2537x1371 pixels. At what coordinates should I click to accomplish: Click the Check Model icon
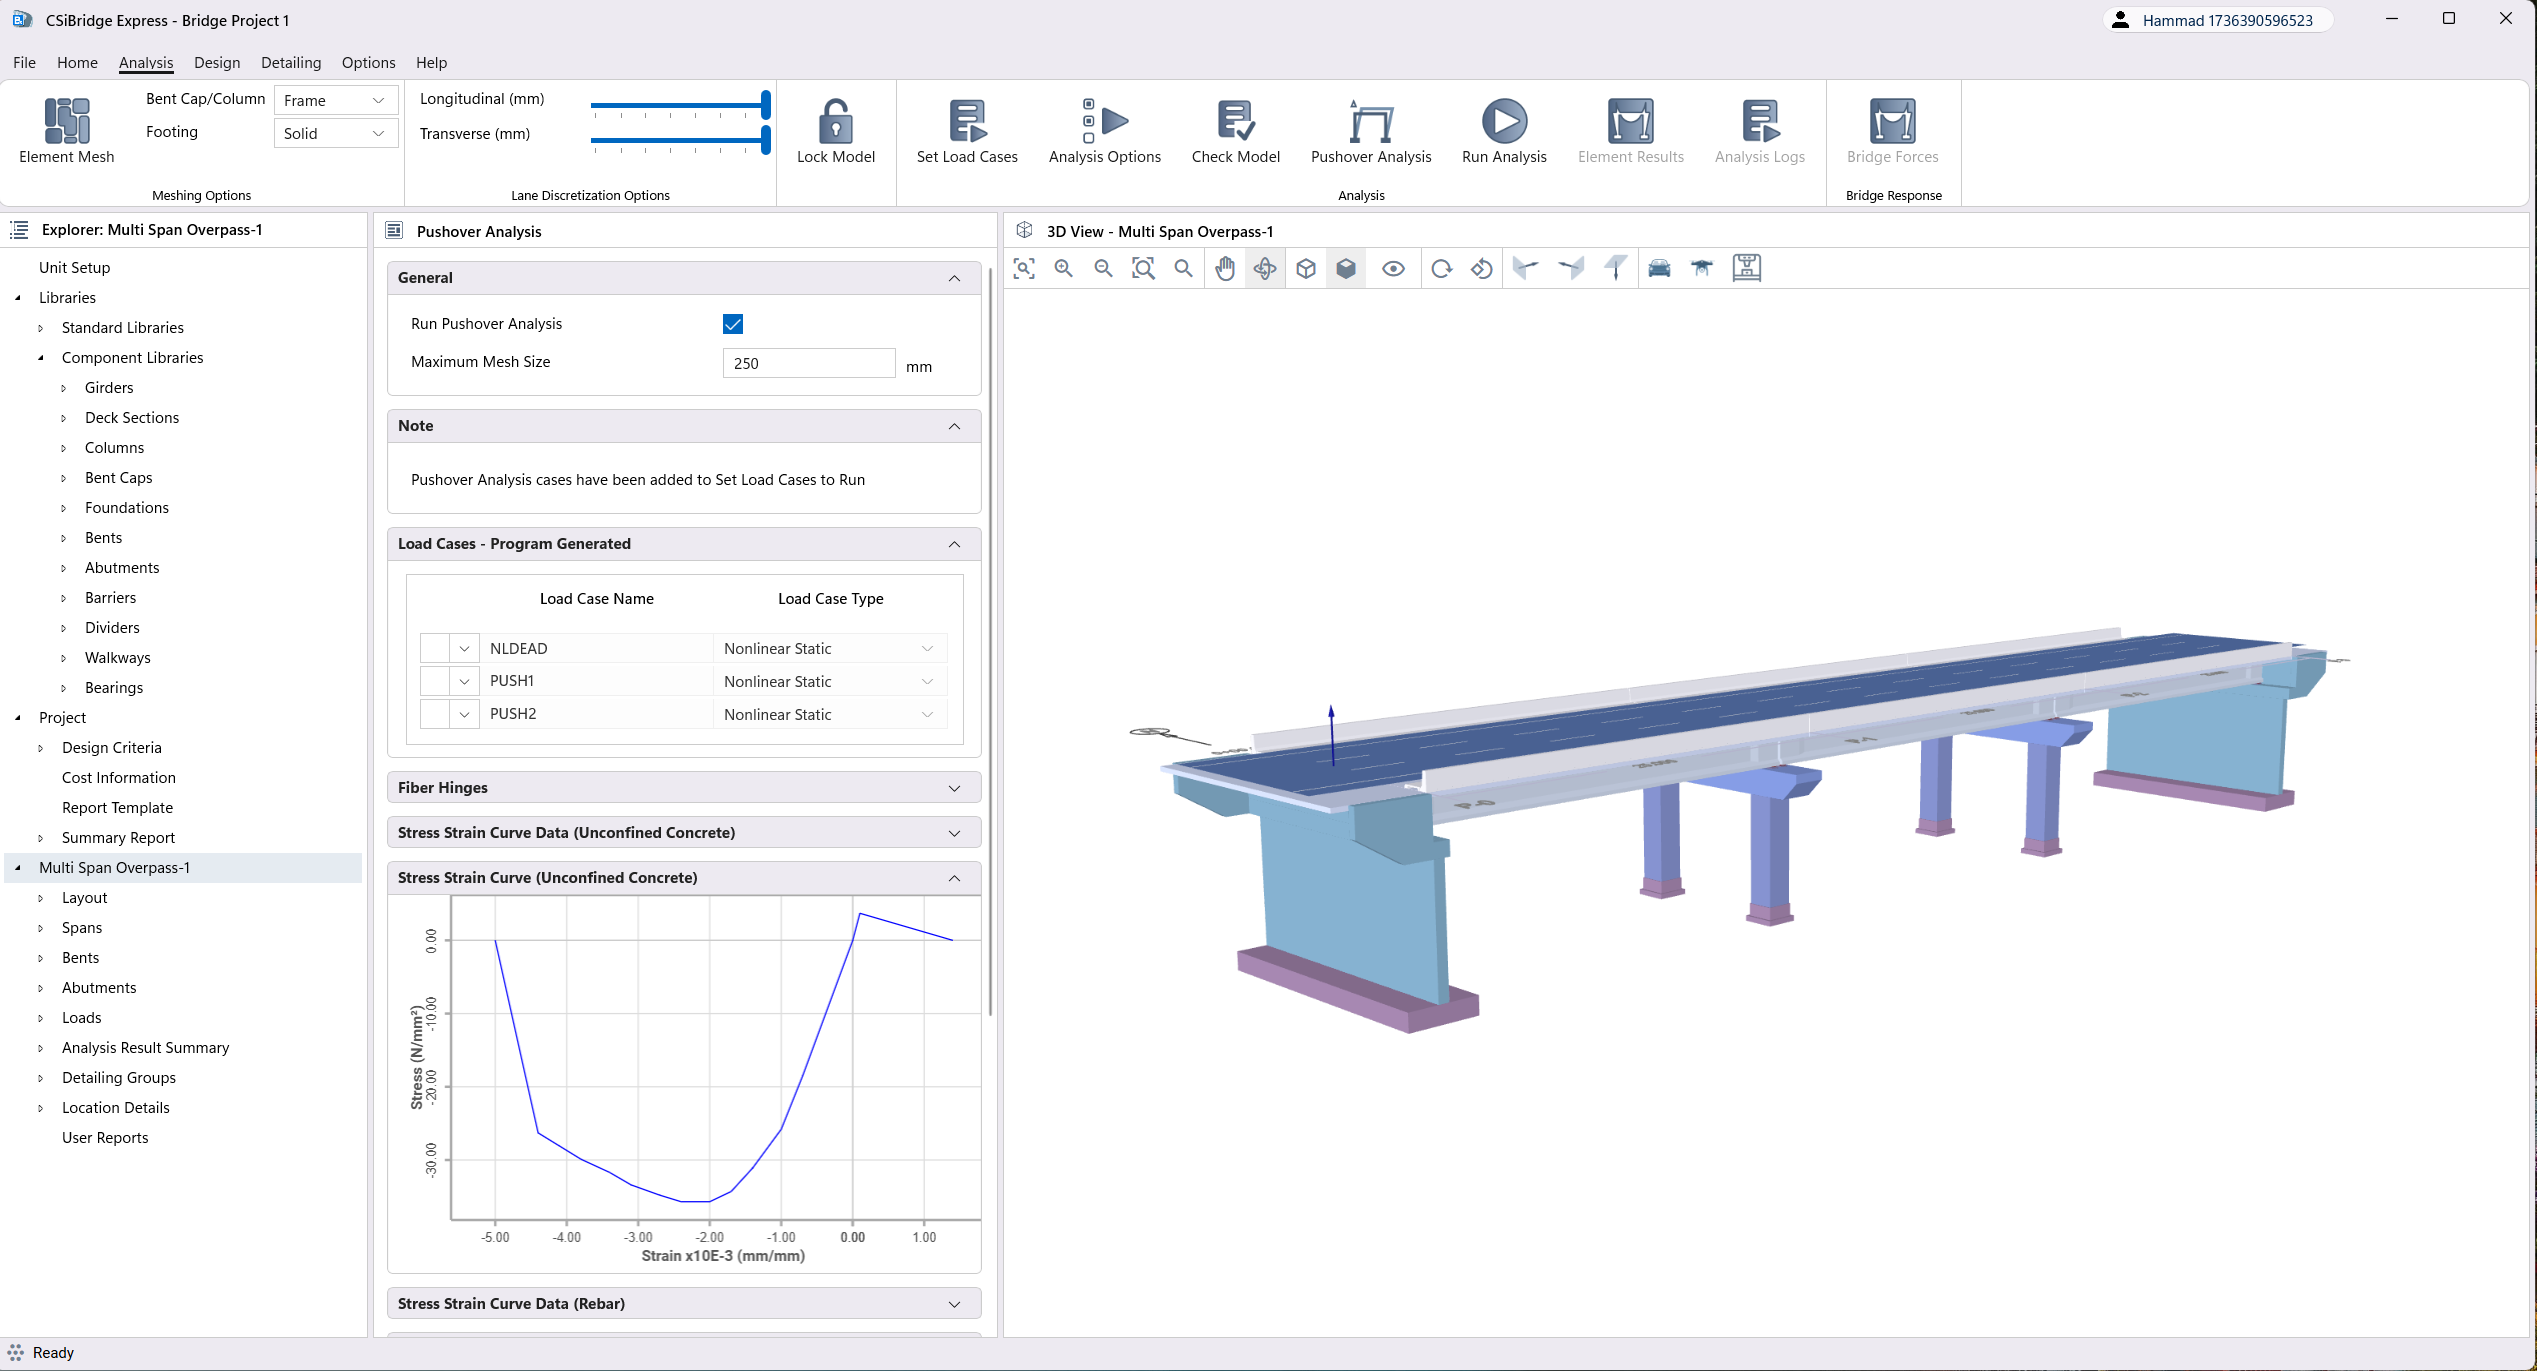click(1235, 122)
